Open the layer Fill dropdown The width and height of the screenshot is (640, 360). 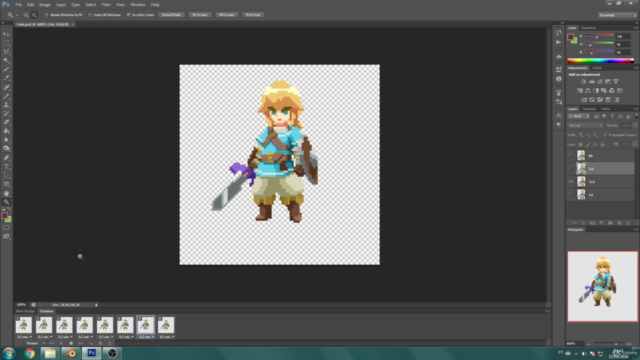click(x=635, y=144)
